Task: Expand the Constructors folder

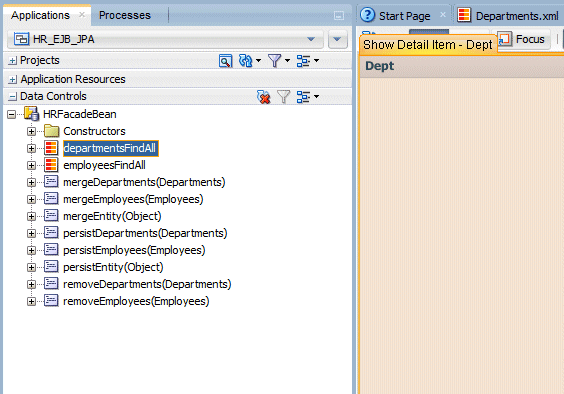Action: pyautogui.click(x=31, y=131)
